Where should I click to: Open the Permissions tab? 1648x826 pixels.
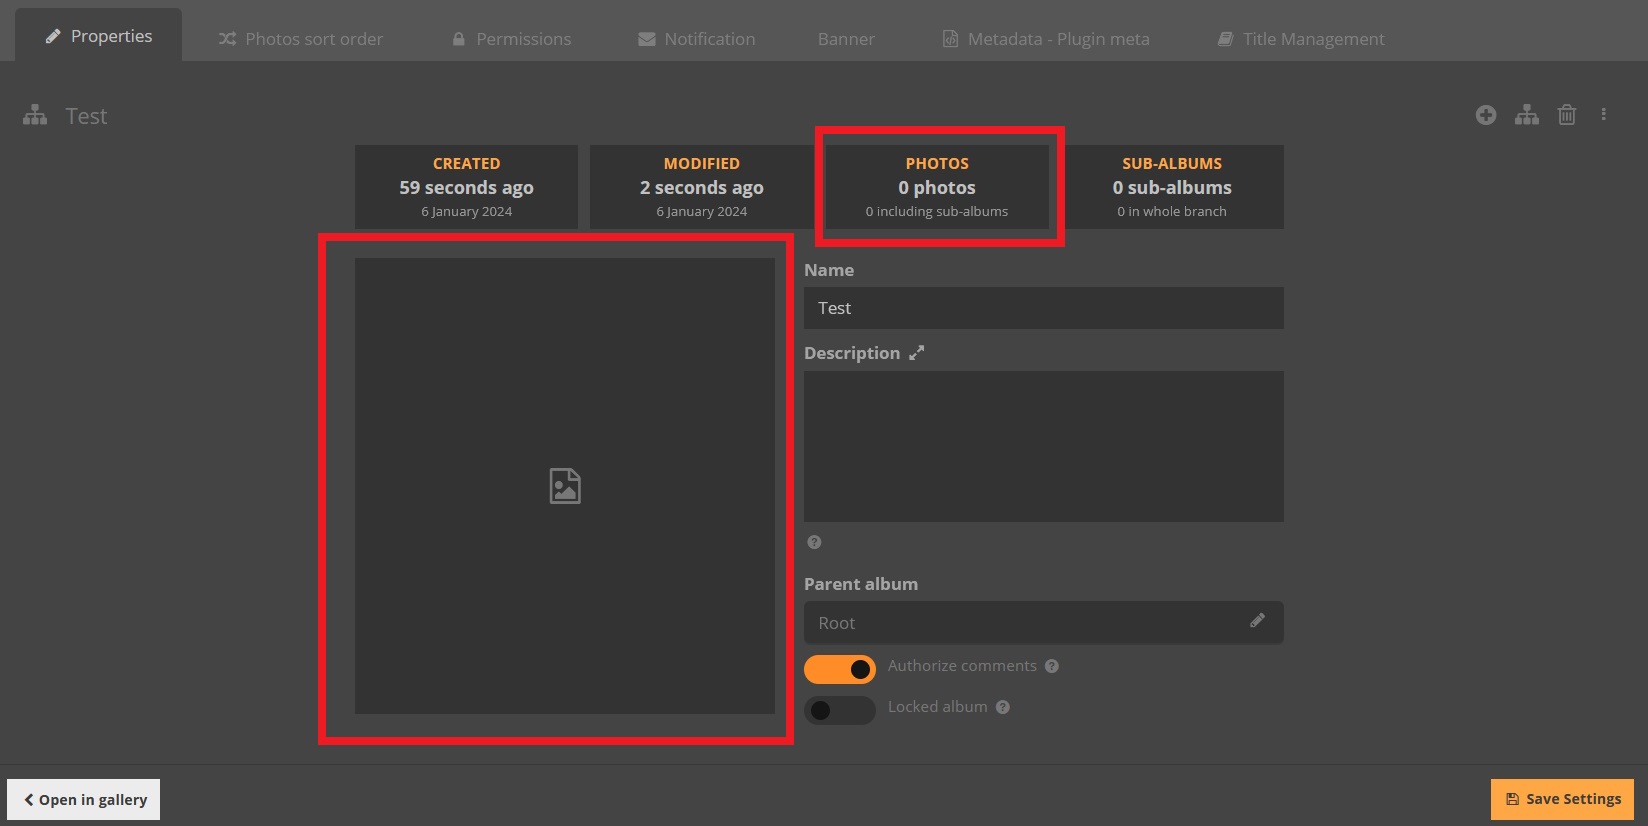tap(511, 39)
